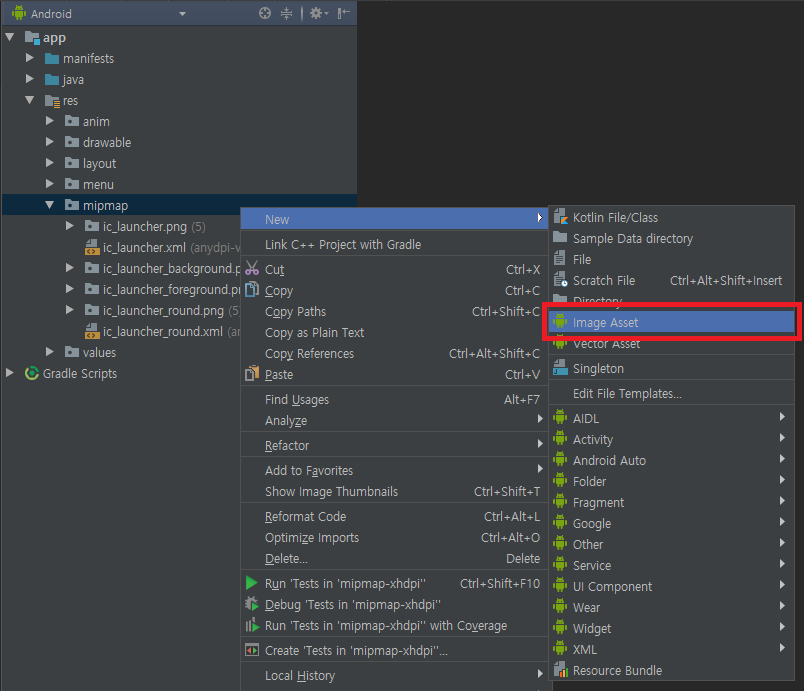Expand the layout folder
This screenshot has height=691, width=804.
(50, 163)
